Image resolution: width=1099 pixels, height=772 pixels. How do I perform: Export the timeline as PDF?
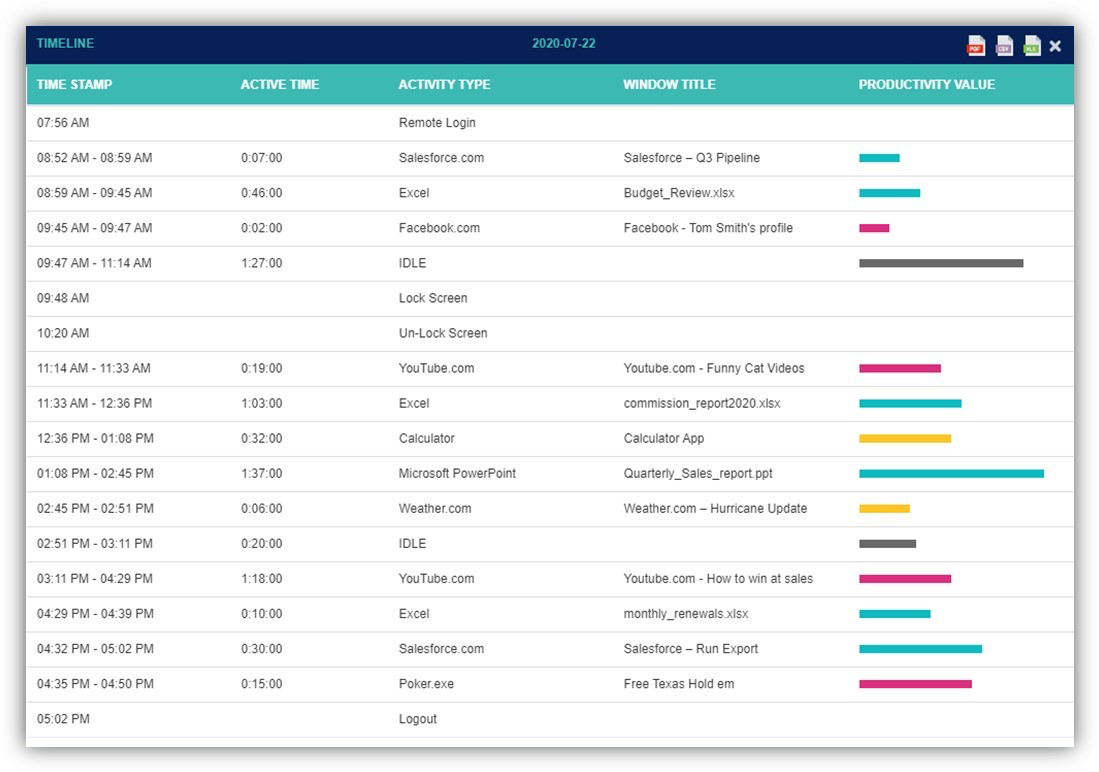[x=976, y=46]
